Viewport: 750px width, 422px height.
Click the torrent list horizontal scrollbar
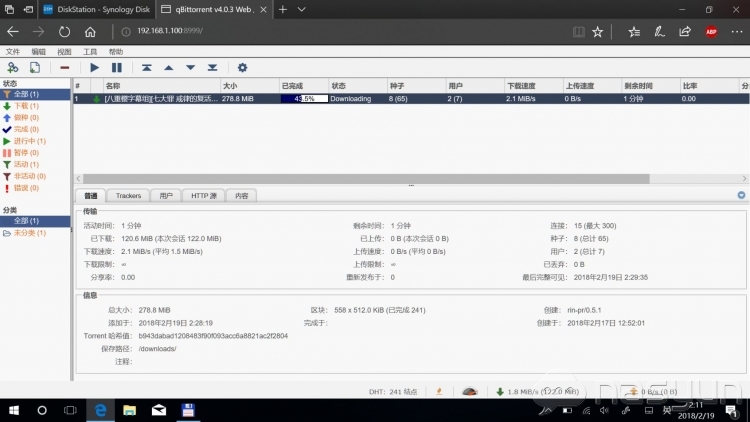pos(366,178)
